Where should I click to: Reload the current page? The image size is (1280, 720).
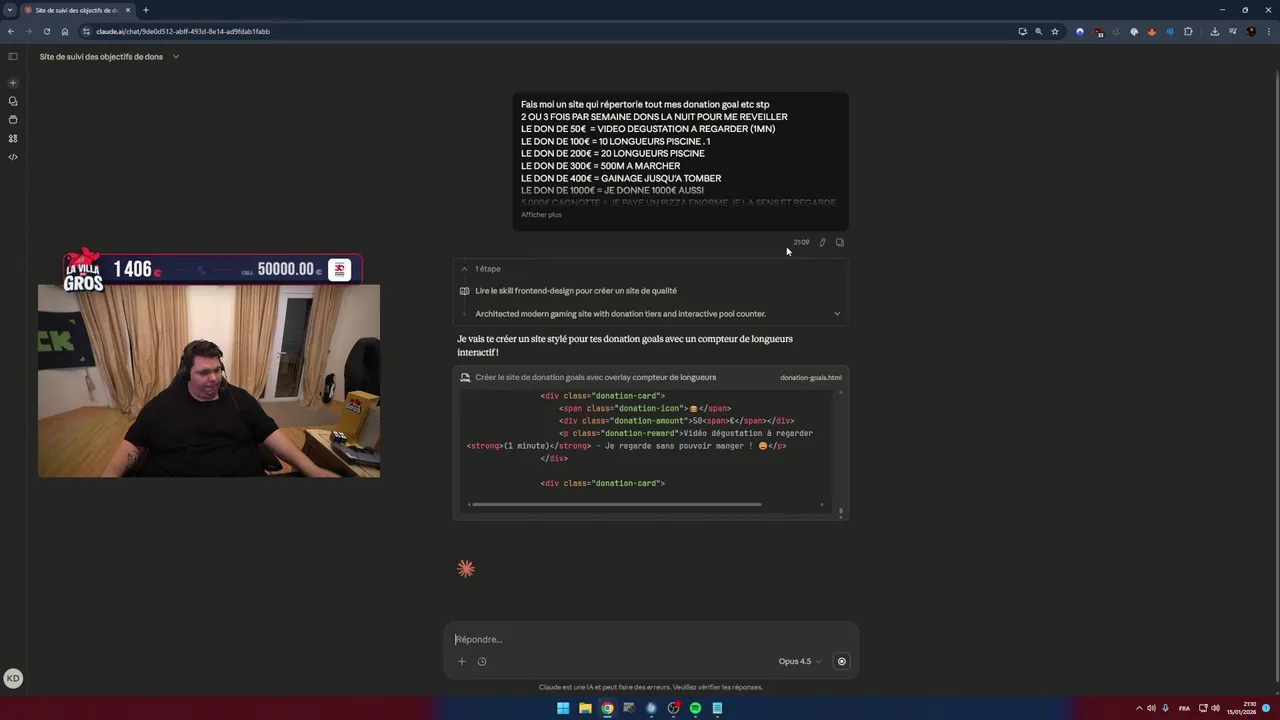coord(47,31)
